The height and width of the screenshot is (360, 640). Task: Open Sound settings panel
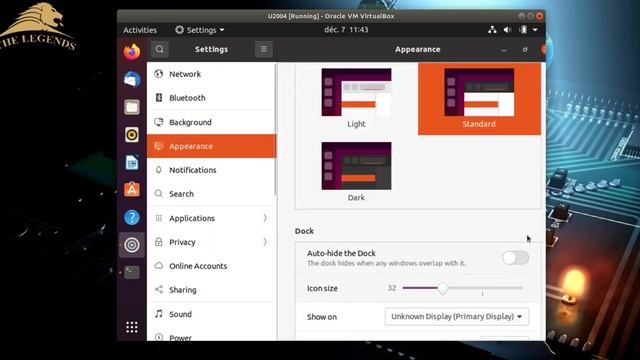coord(211,314)
